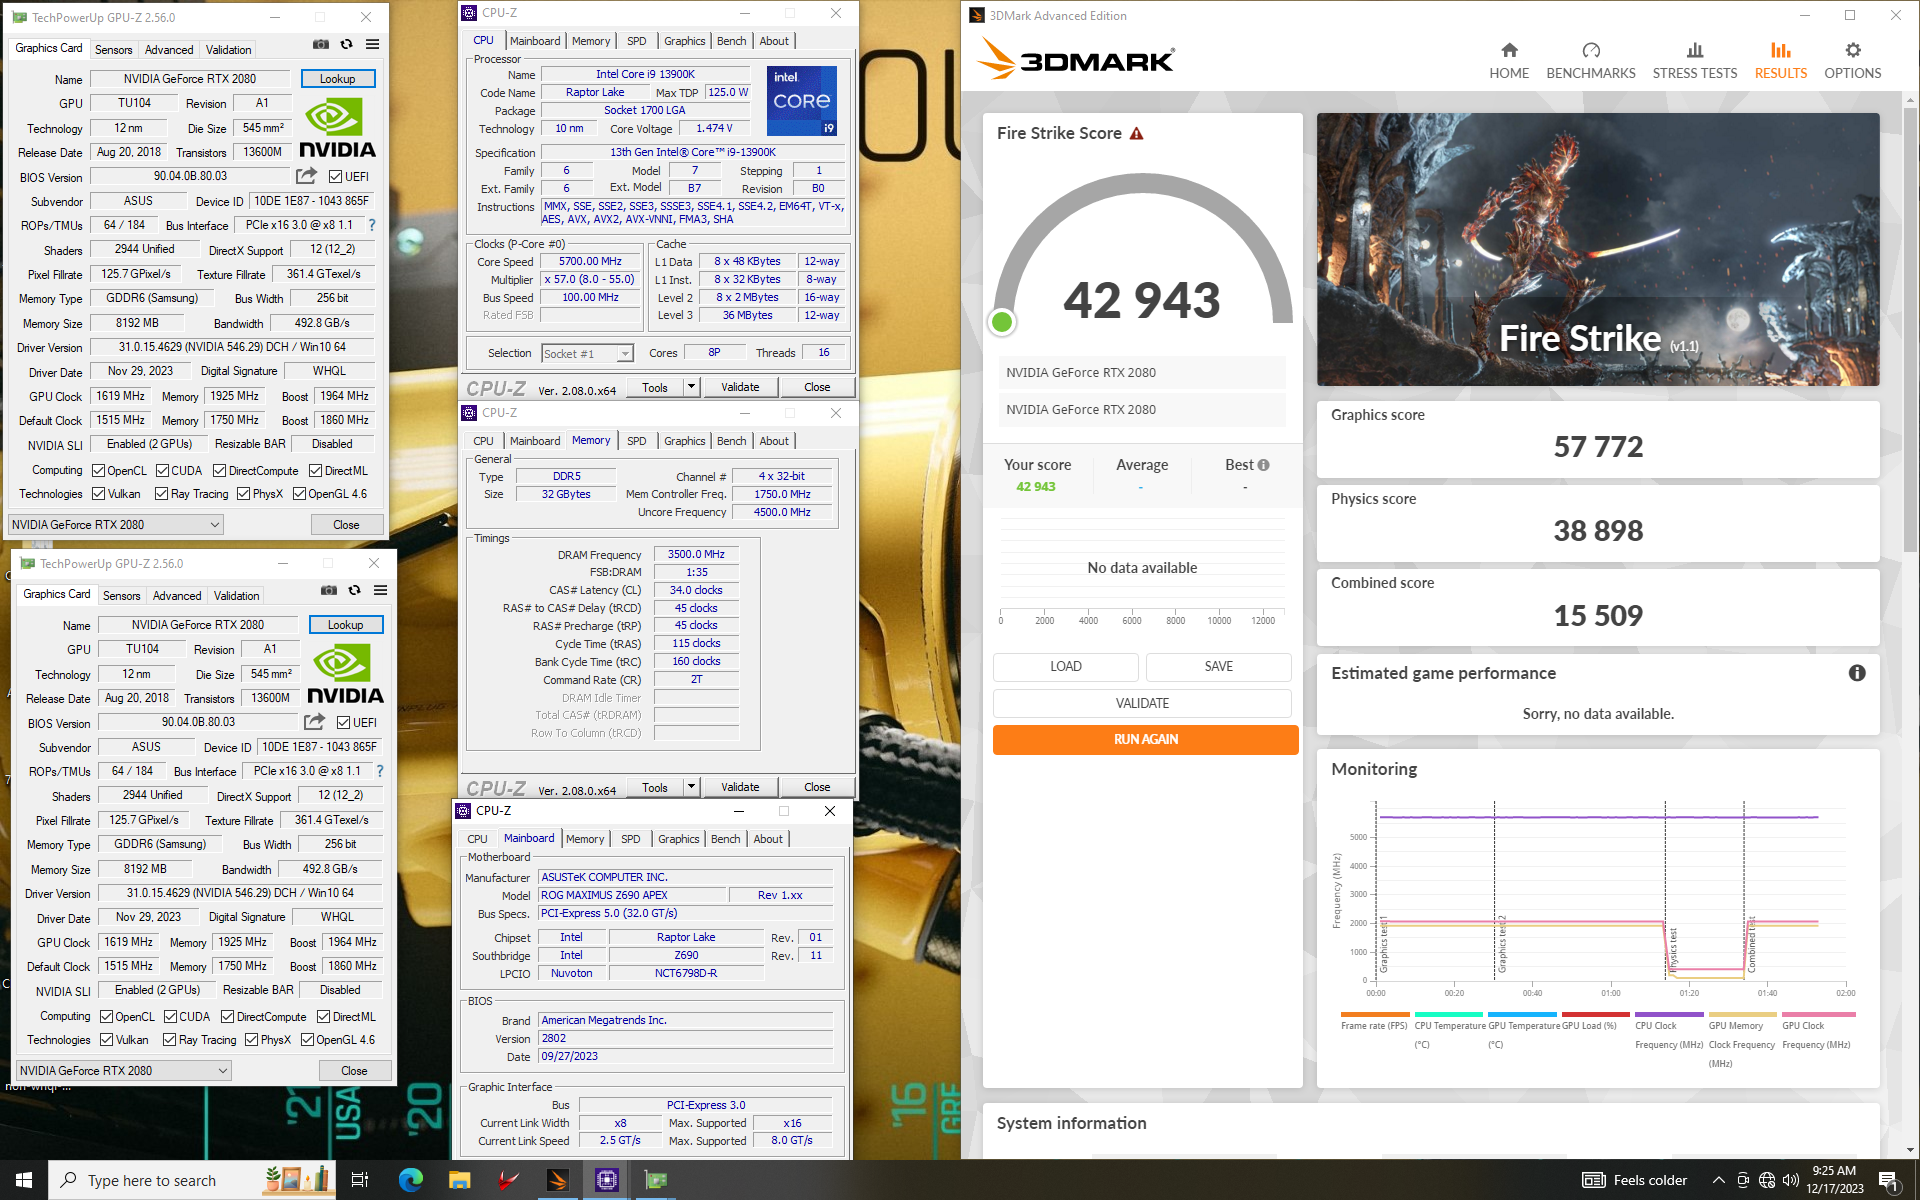
Task: Open 3DMark OPTIONS gear
Action: pos(1852,61)
